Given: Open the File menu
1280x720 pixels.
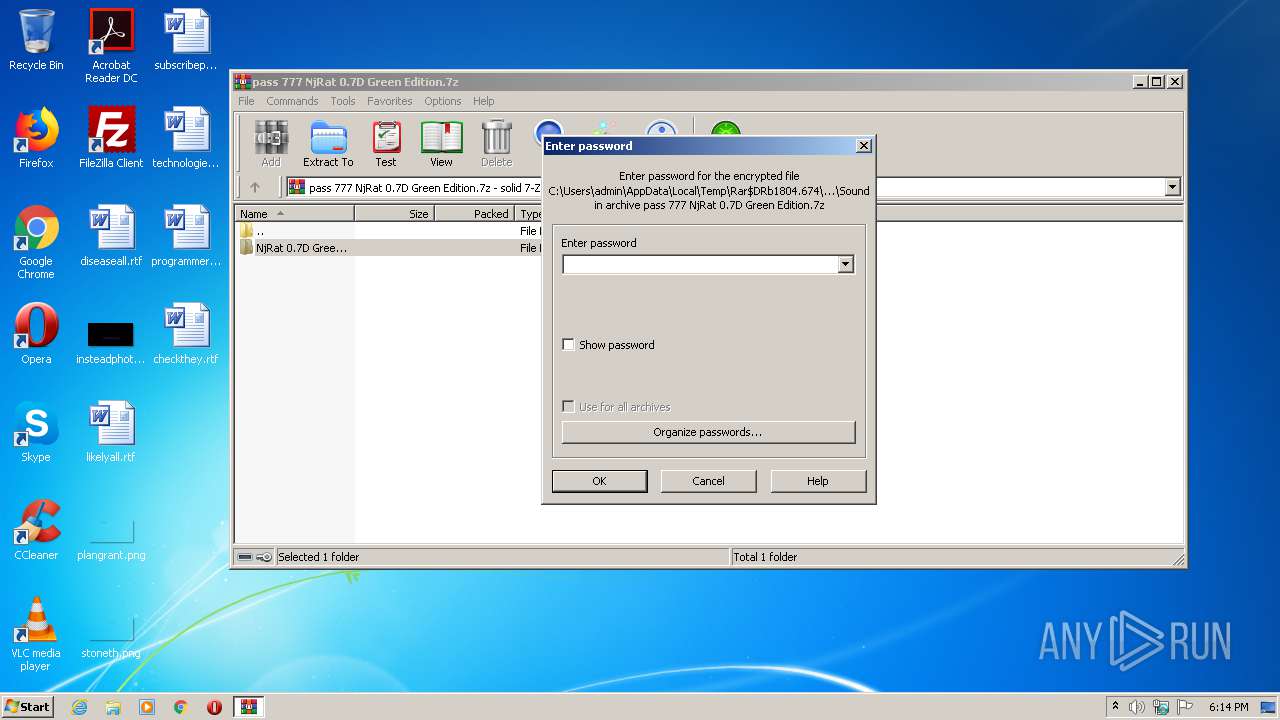Looking at the screenshot, I should 246,101.
